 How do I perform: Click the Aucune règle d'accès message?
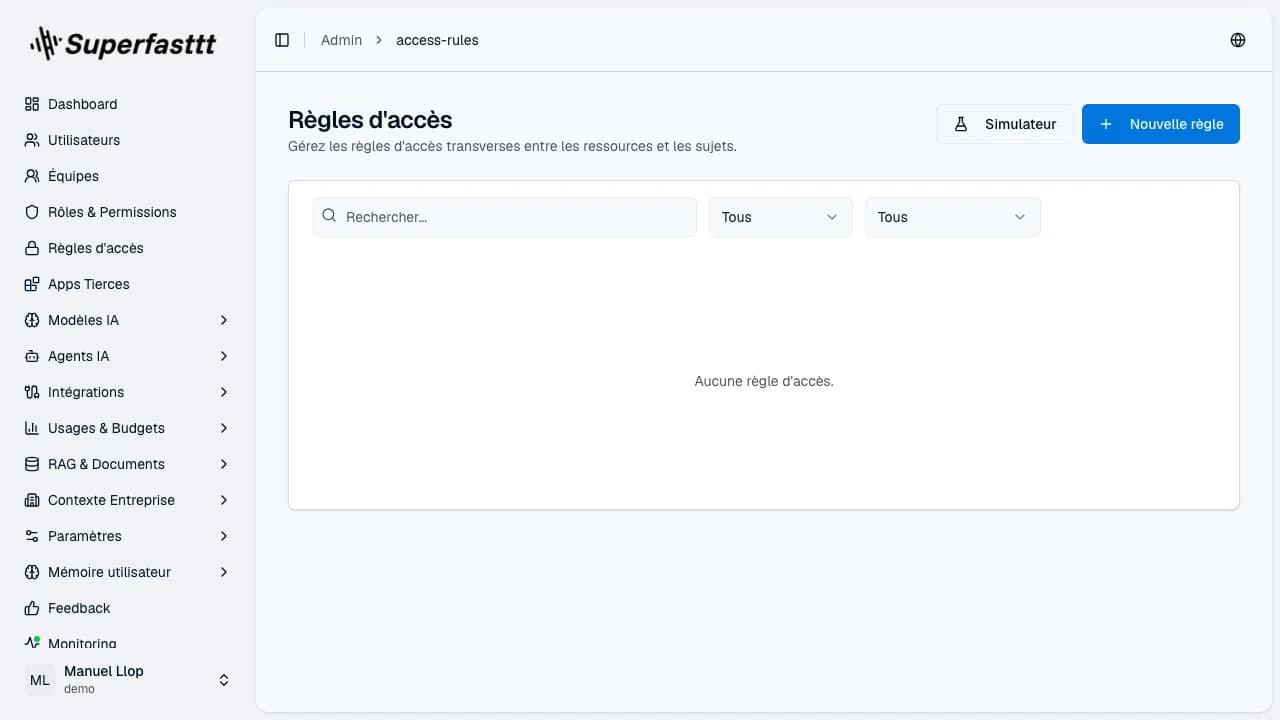pyautogui.click(x=764, y=381)
